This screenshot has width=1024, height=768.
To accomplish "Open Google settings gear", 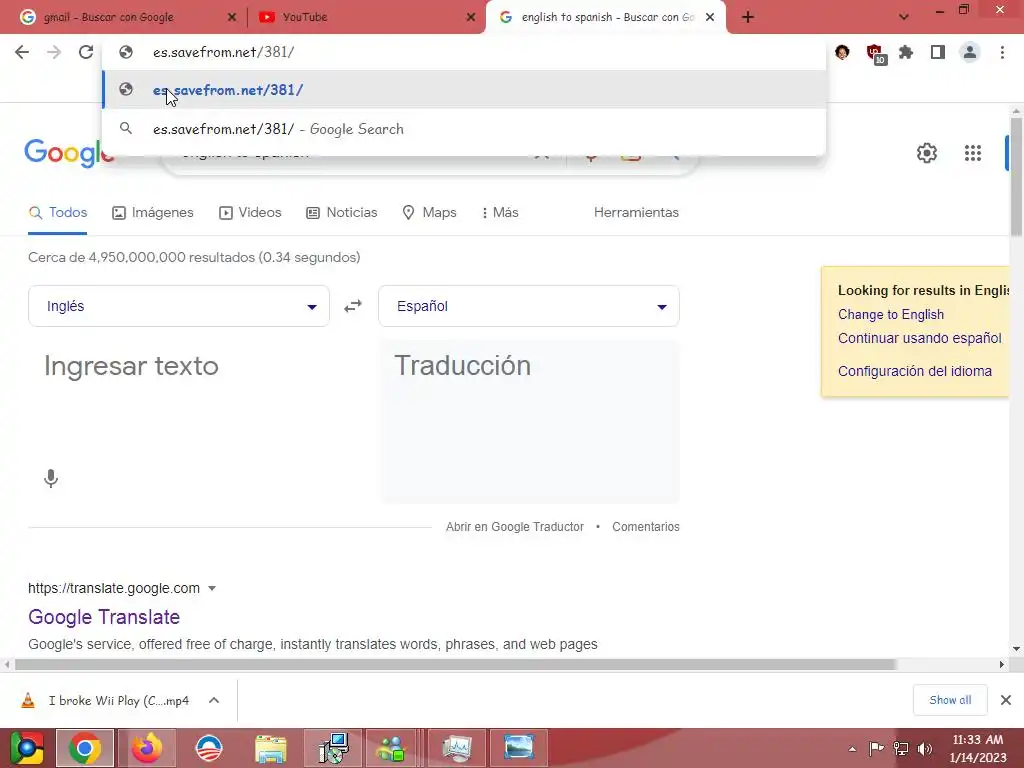I will coord(927,153).
